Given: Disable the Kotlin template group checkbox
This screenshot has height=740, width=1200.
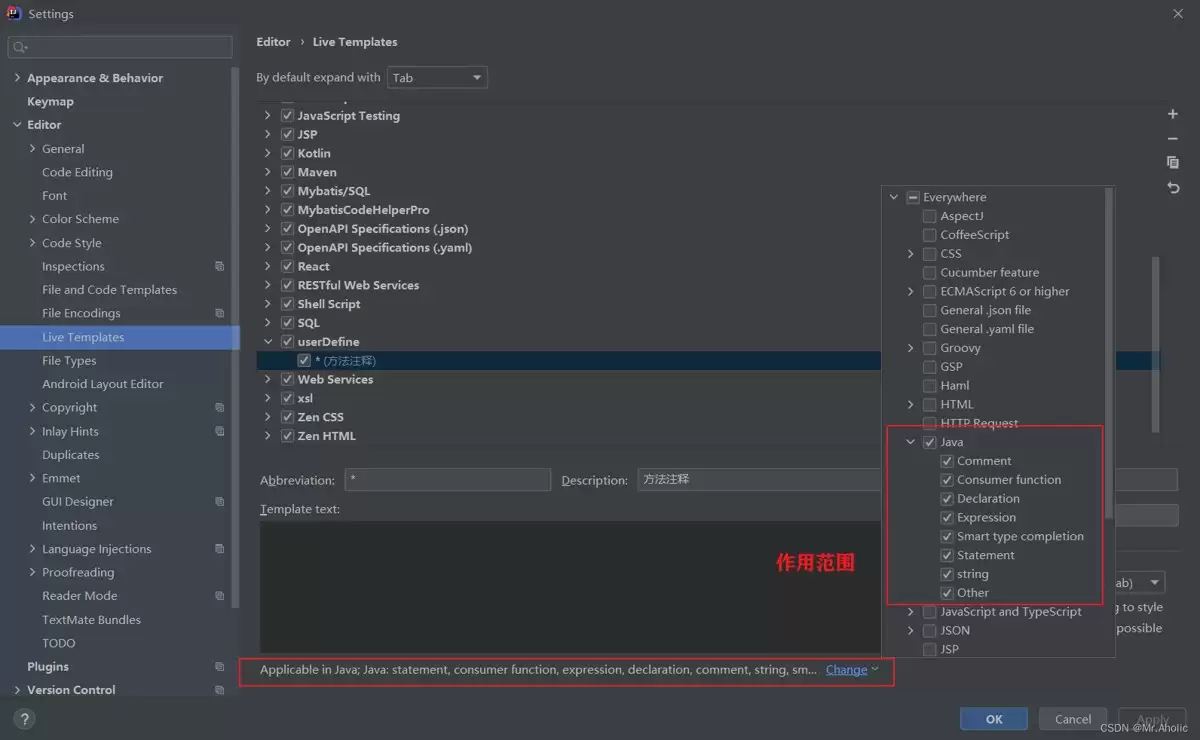Looking at the screenshot, I should [x=288, y=153].
